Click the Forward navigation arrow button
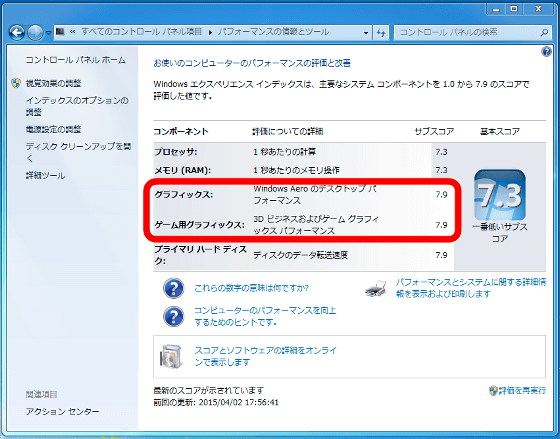Viewport: 560px width, 439px height. [35, 33]
